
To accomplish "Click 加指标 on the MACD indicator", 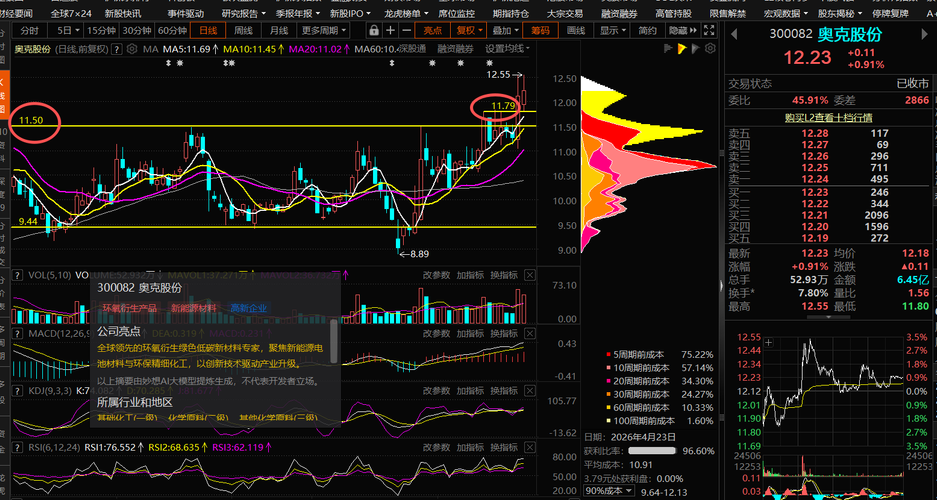I will tap(470, 333).
